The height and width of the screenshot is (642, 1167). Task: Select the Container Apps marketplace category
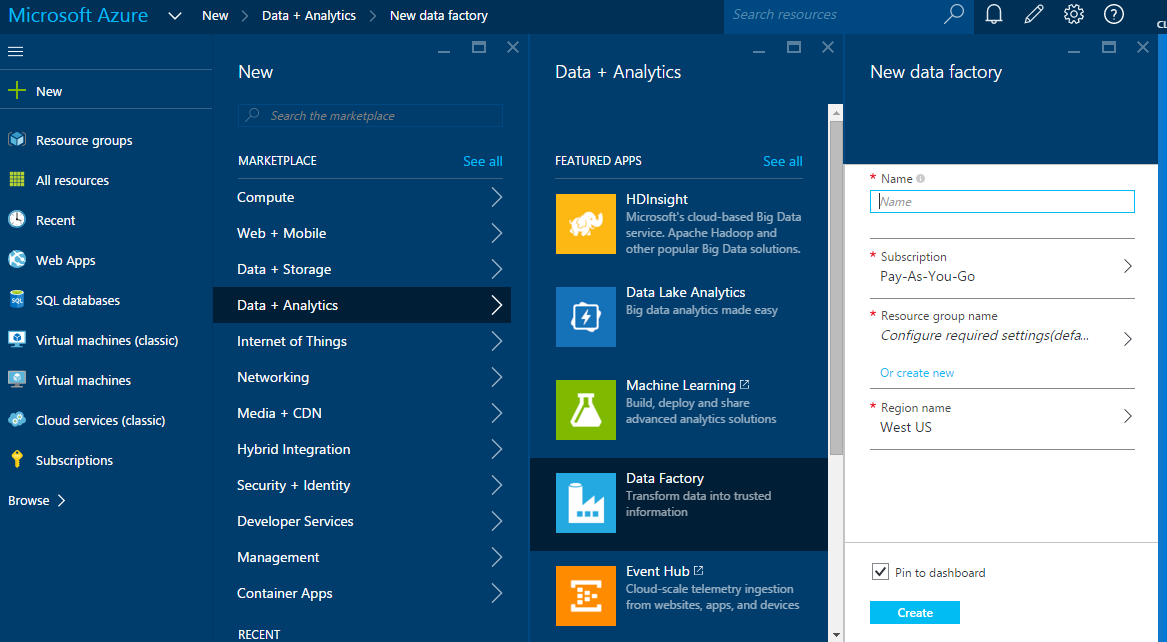(362, 593)
